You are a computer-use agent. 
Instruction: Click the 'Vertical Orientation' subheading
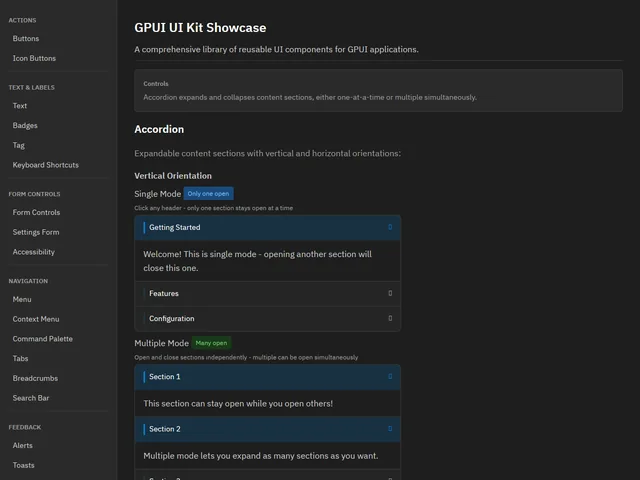tap(173, 176)
